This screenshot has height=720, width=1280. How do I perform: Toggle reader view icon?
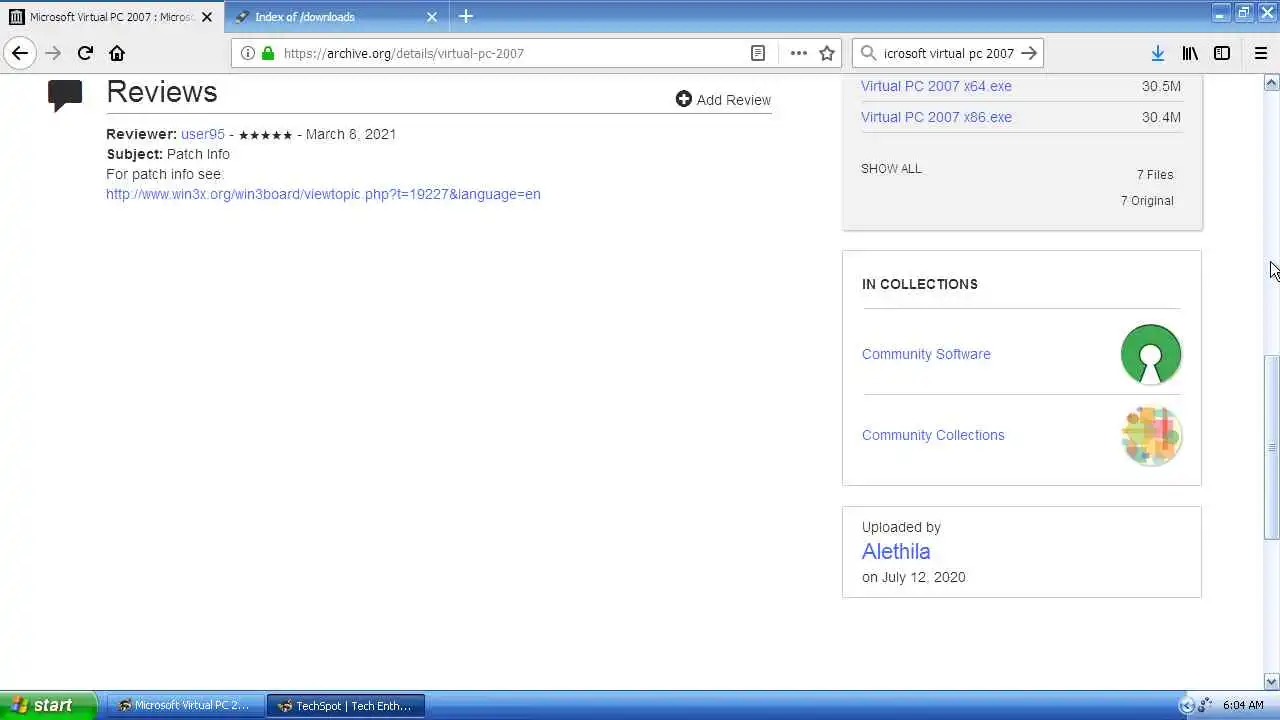coord(758,53)
